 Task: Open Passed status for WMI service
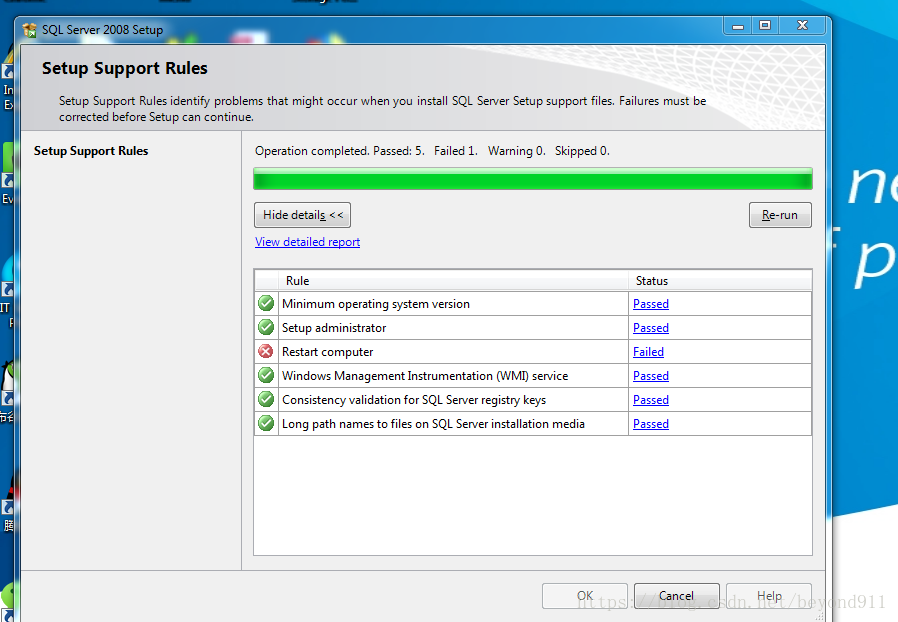[x=651, y=376]
